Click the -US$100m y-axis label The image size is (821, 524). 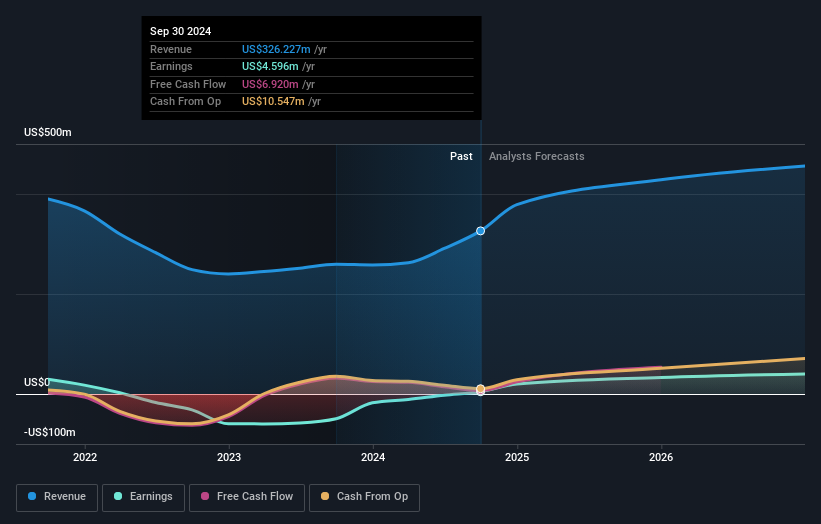pos(50,432)
